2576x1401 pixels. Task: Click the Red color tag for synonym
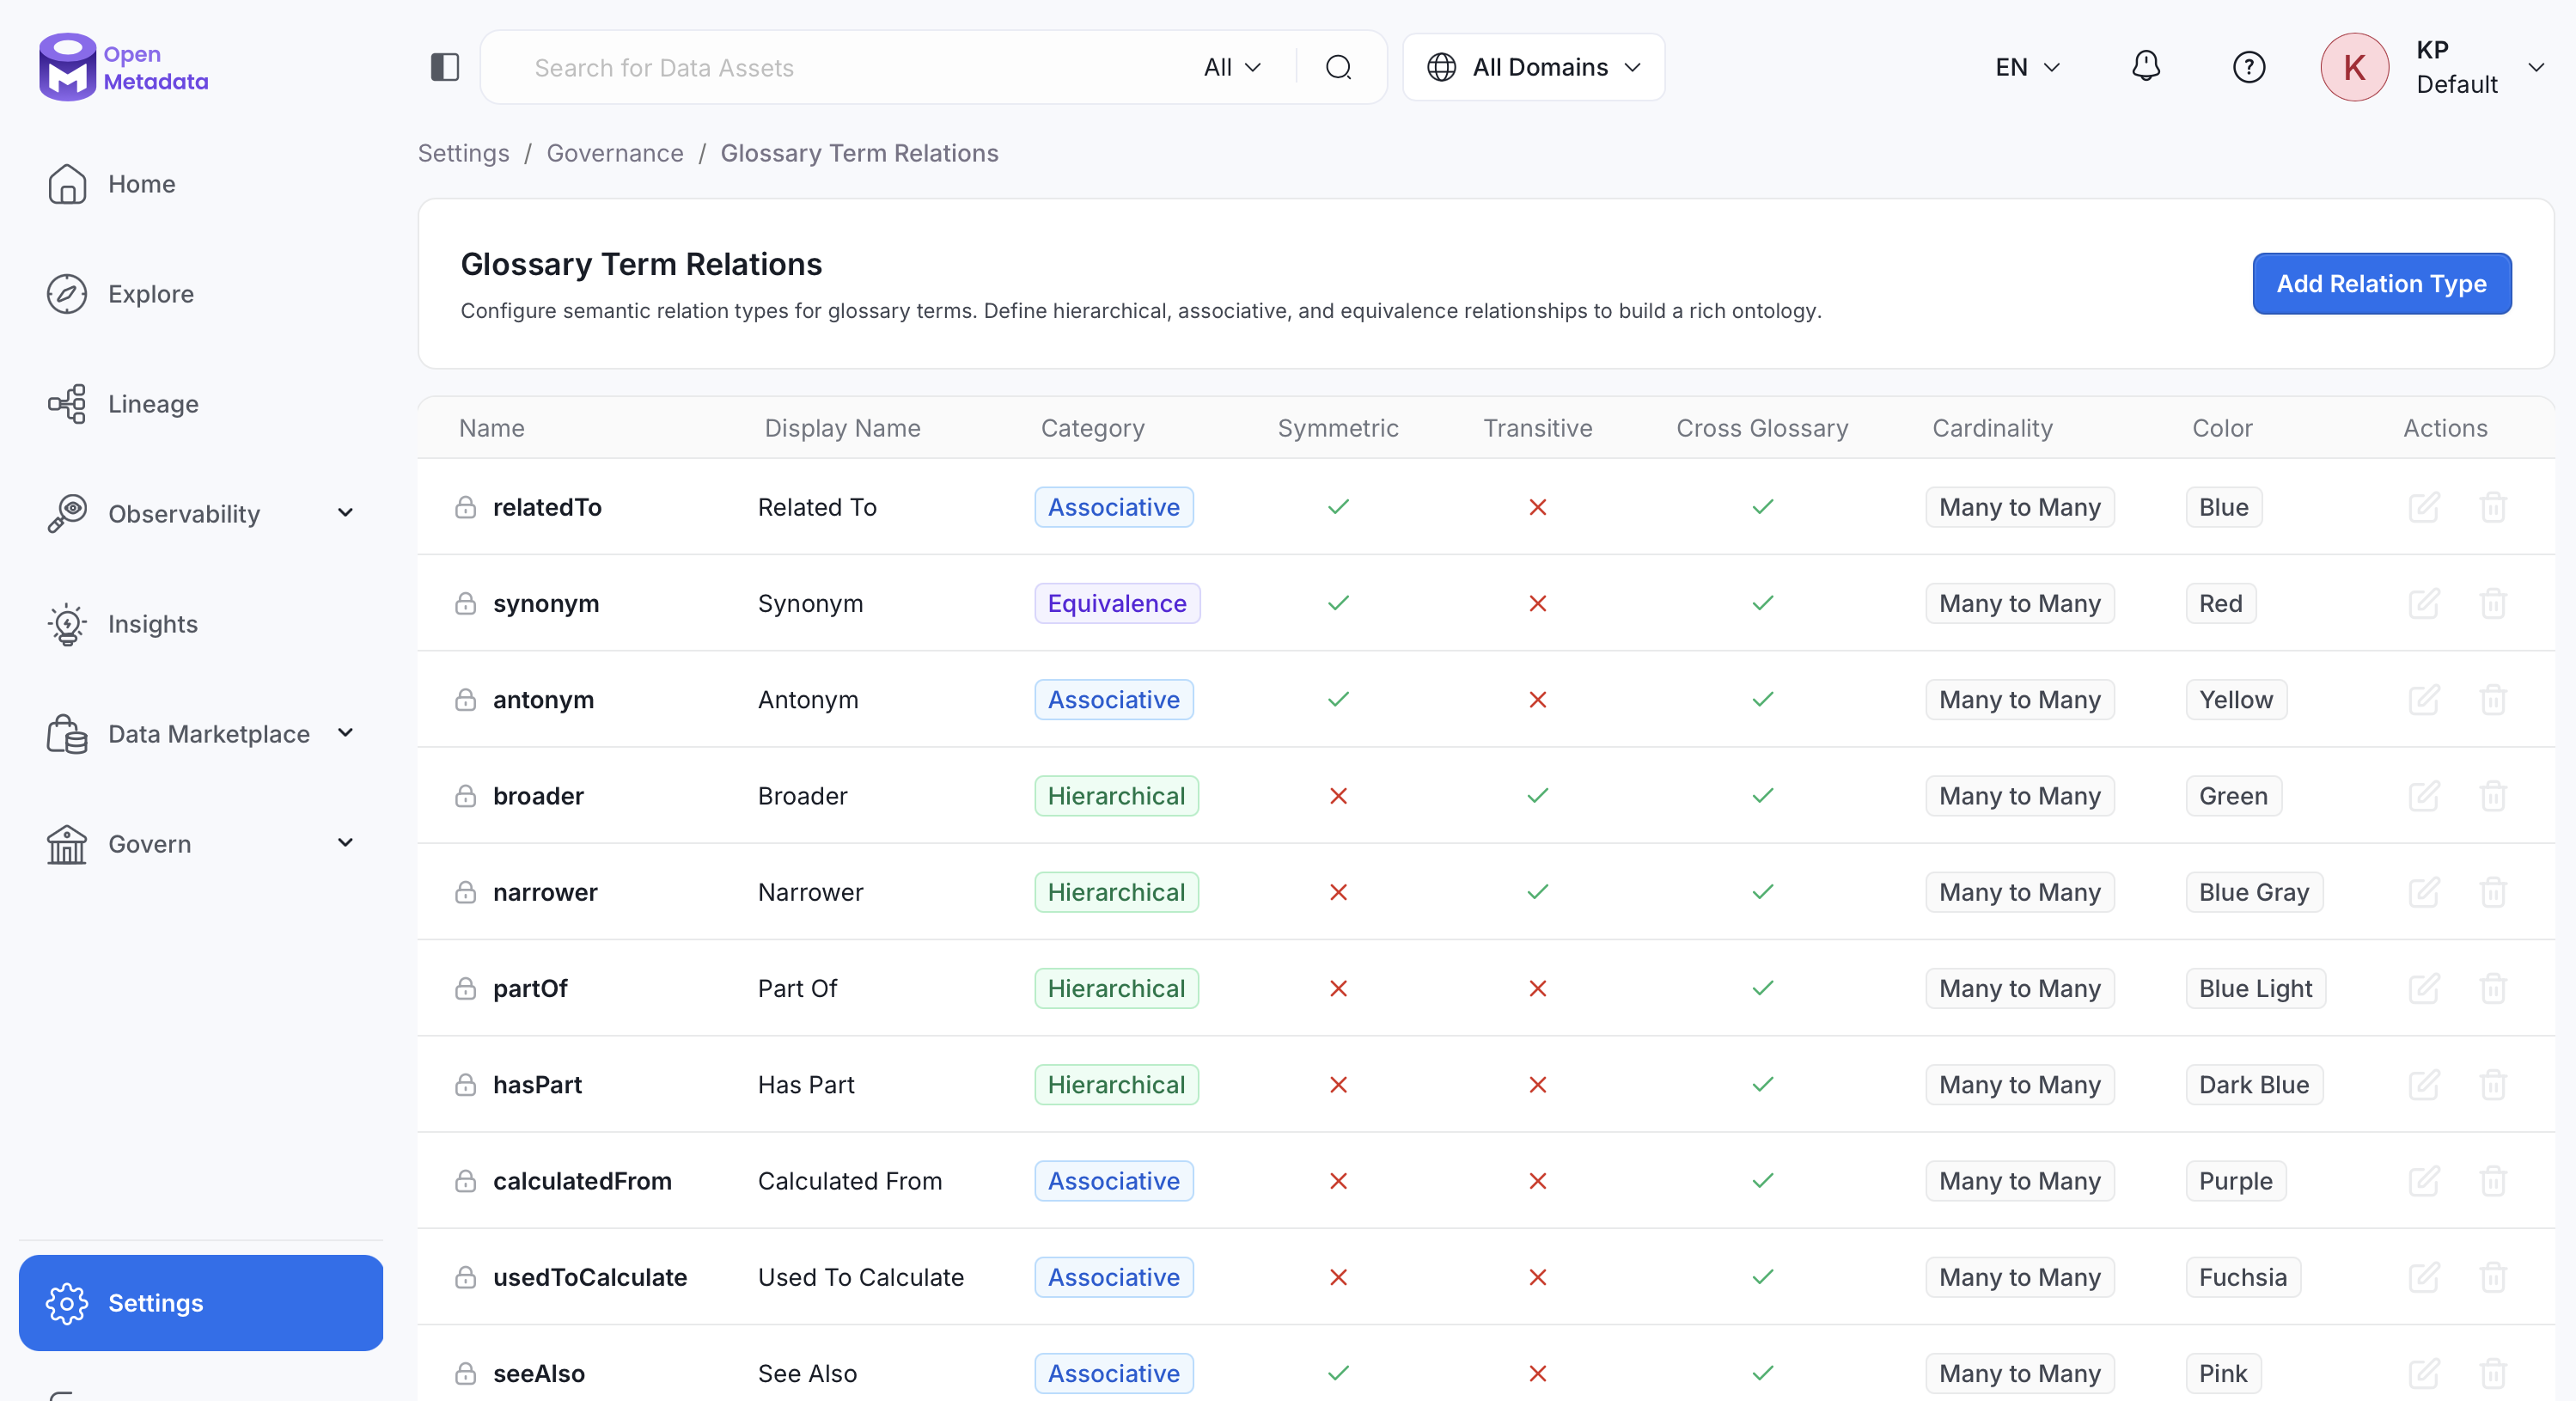coord(2220,603)
